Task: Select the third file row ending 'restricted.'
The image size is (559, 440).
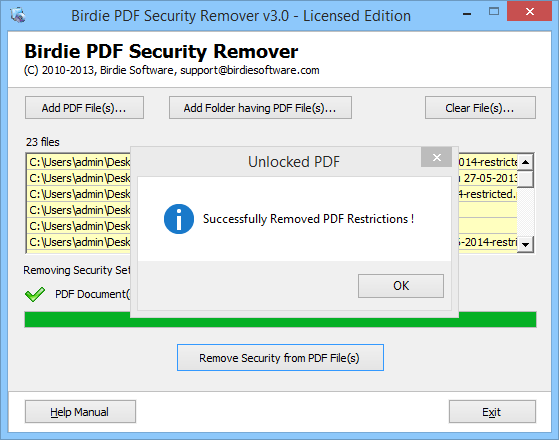Action: (x=272, y=194)
